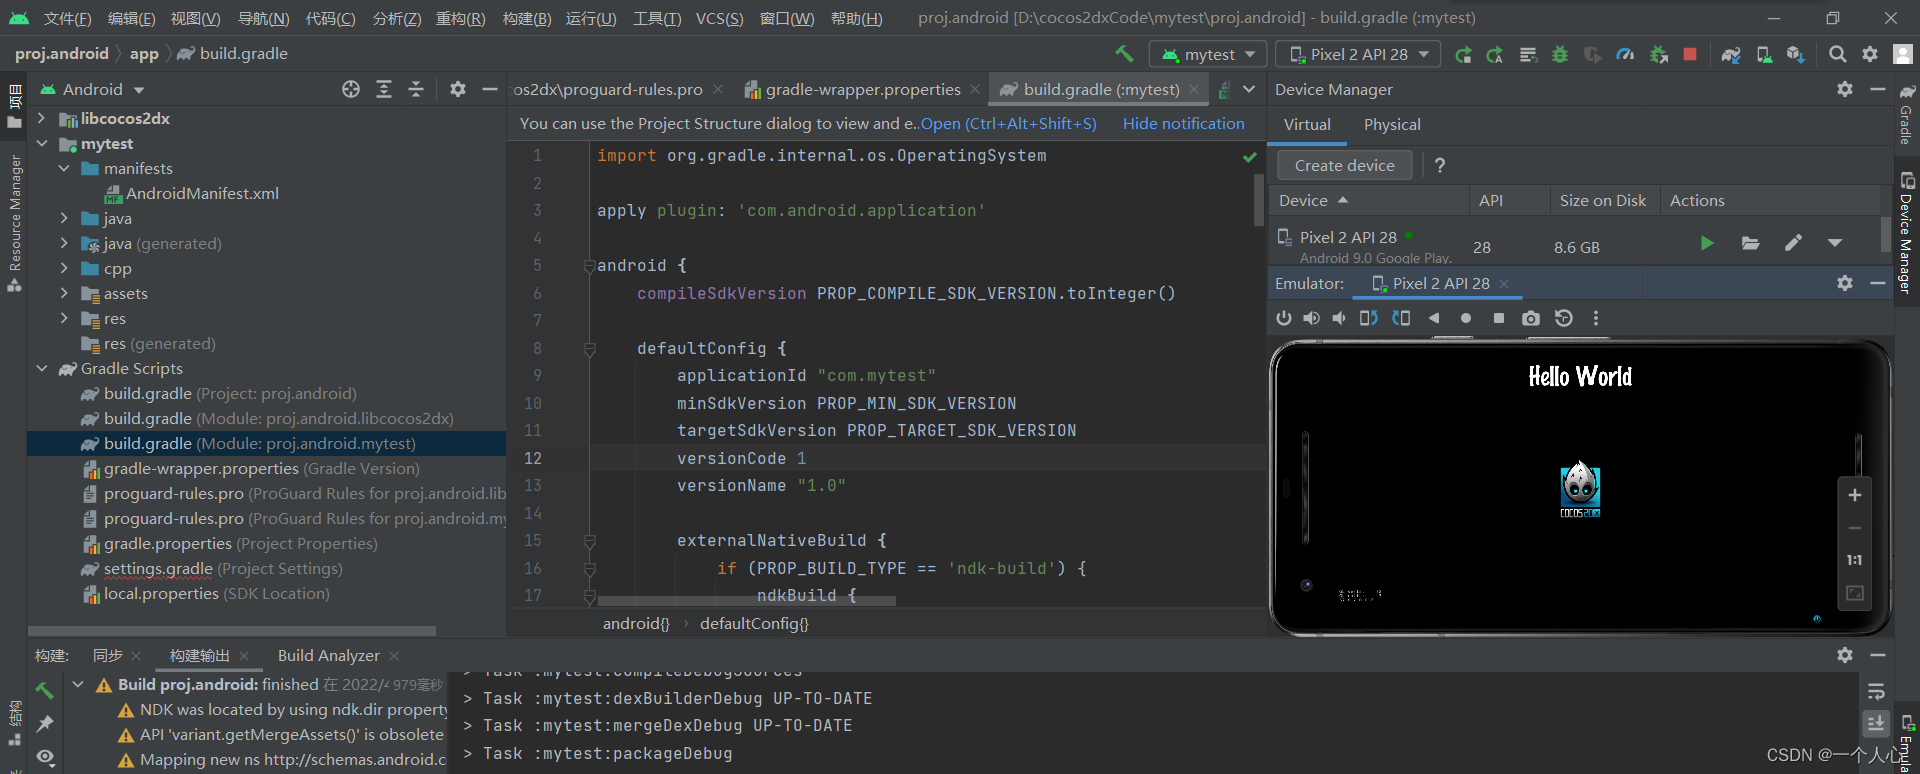The image size is (1920, 774).
Task: Open IDE settings gear in main toolbar
Action: 1870,54
